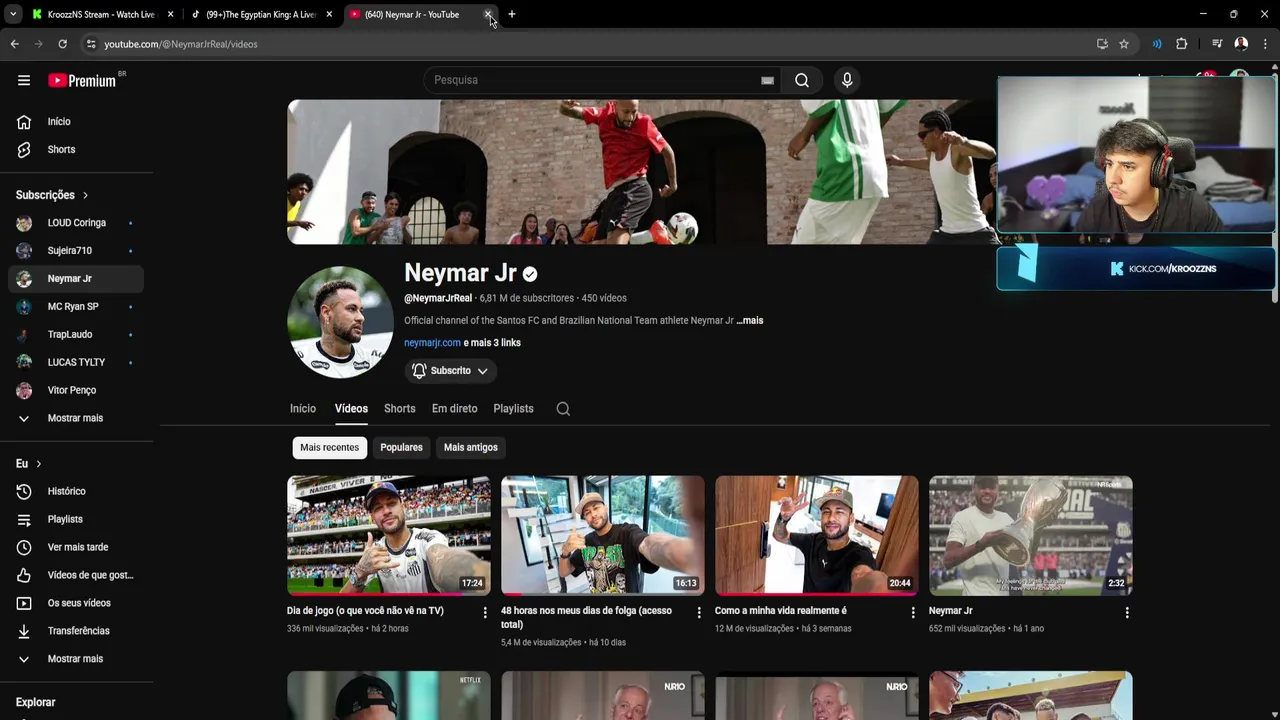
Task: View site information icon in address bar
Action: [x=91, y=44]
